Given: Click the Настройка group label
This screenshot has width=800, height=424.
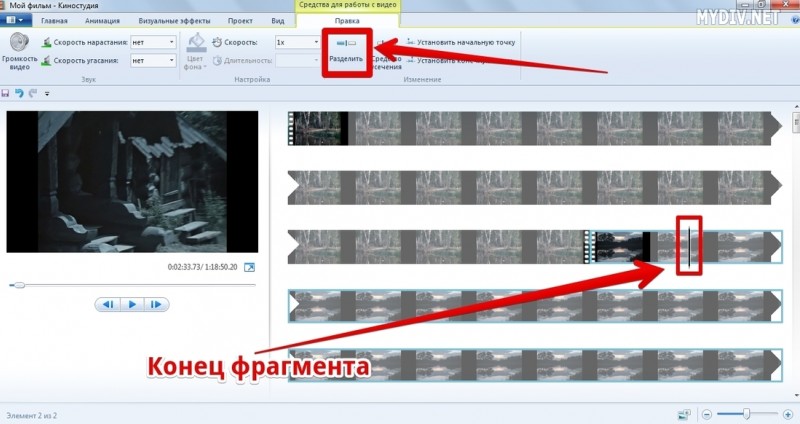Looking at the screenshot, I should (252, 80).
